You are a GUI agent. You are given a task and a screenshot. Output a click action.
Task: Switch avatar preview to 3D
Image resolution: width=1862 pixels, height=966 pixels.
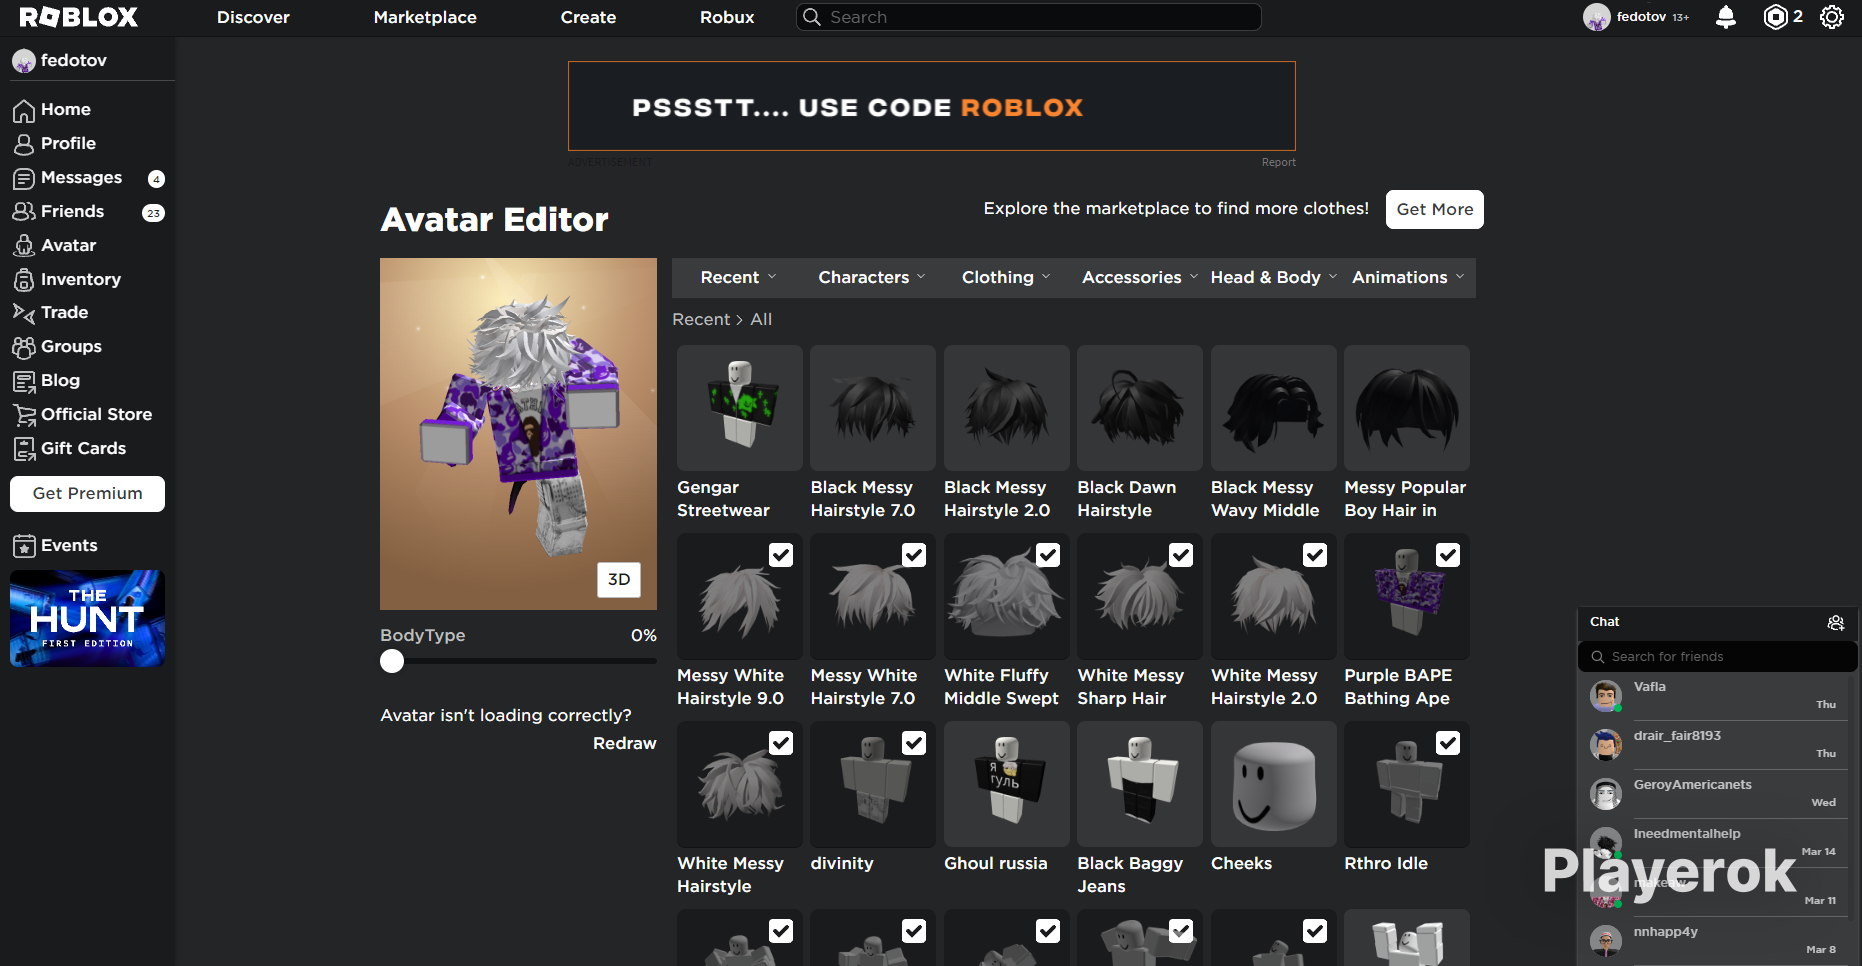619,580
